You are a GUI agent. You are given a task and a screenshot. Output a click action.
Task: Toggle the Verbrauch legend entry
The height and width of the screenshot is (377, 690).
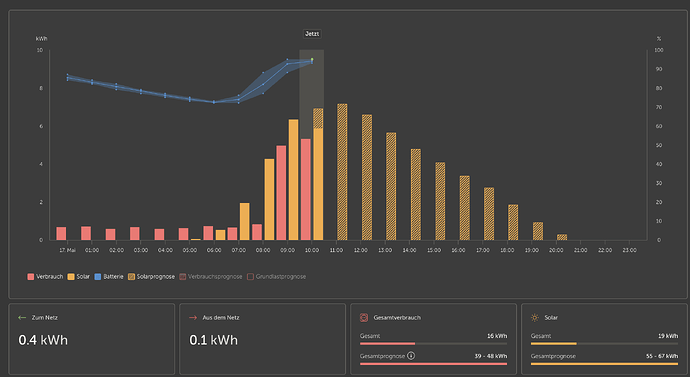(x=45, y=277)
